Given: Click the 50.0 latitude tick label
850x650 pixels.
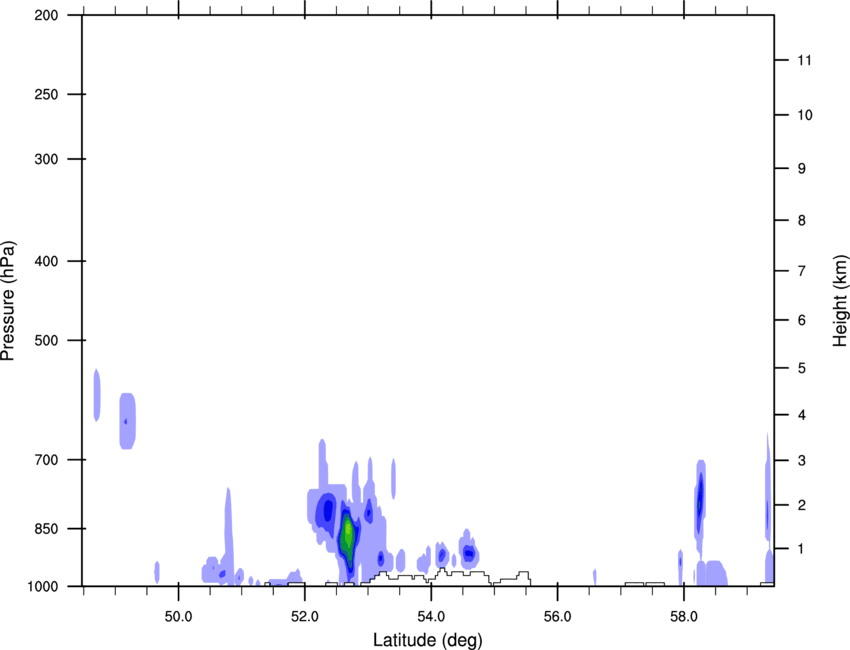Looking at the screenshot, I should [178, 617].
